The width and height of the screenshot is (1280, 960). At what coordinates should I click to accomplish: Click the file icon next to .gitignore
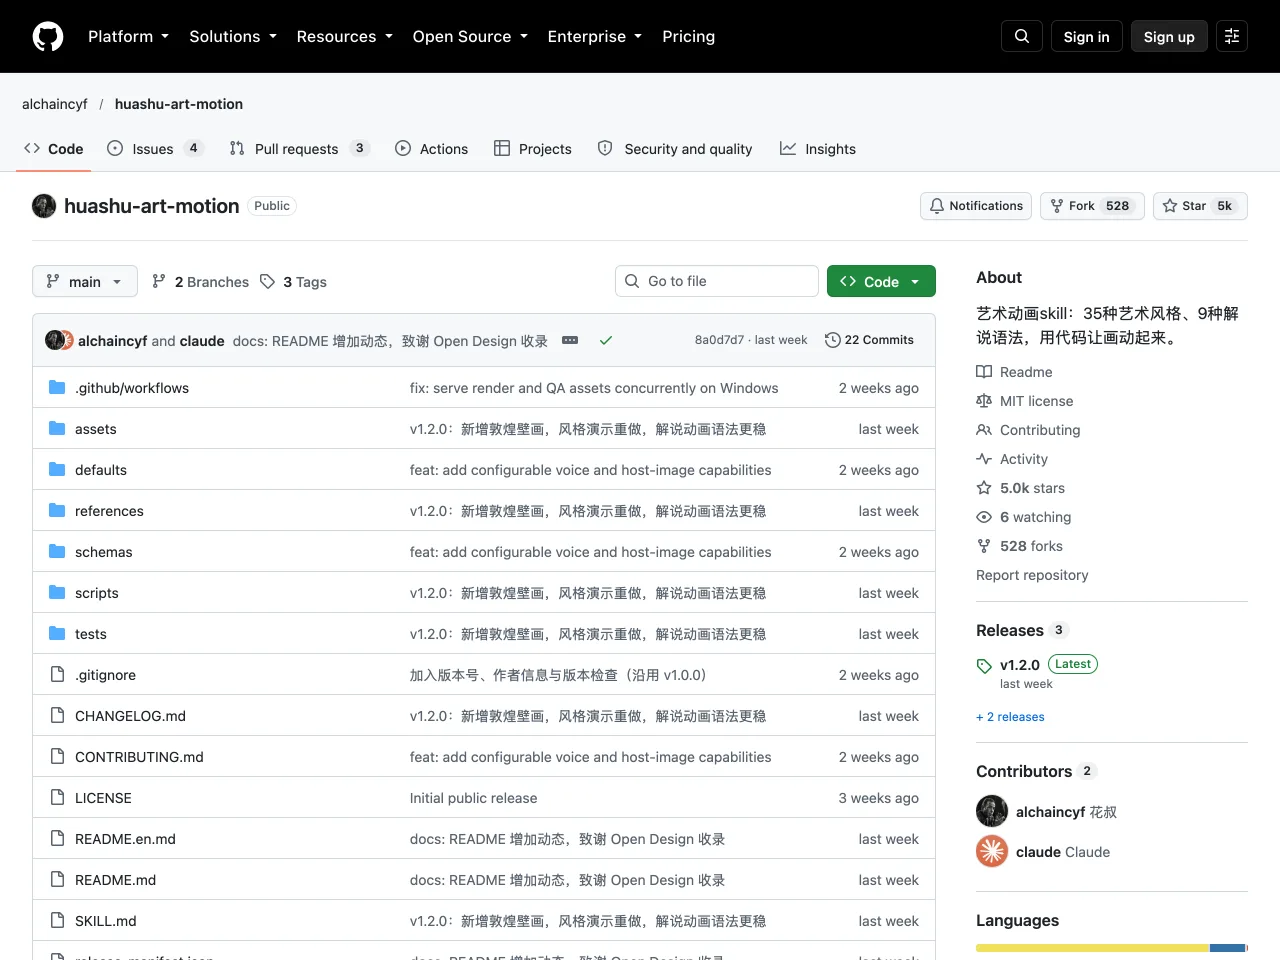tap(57, 674)
